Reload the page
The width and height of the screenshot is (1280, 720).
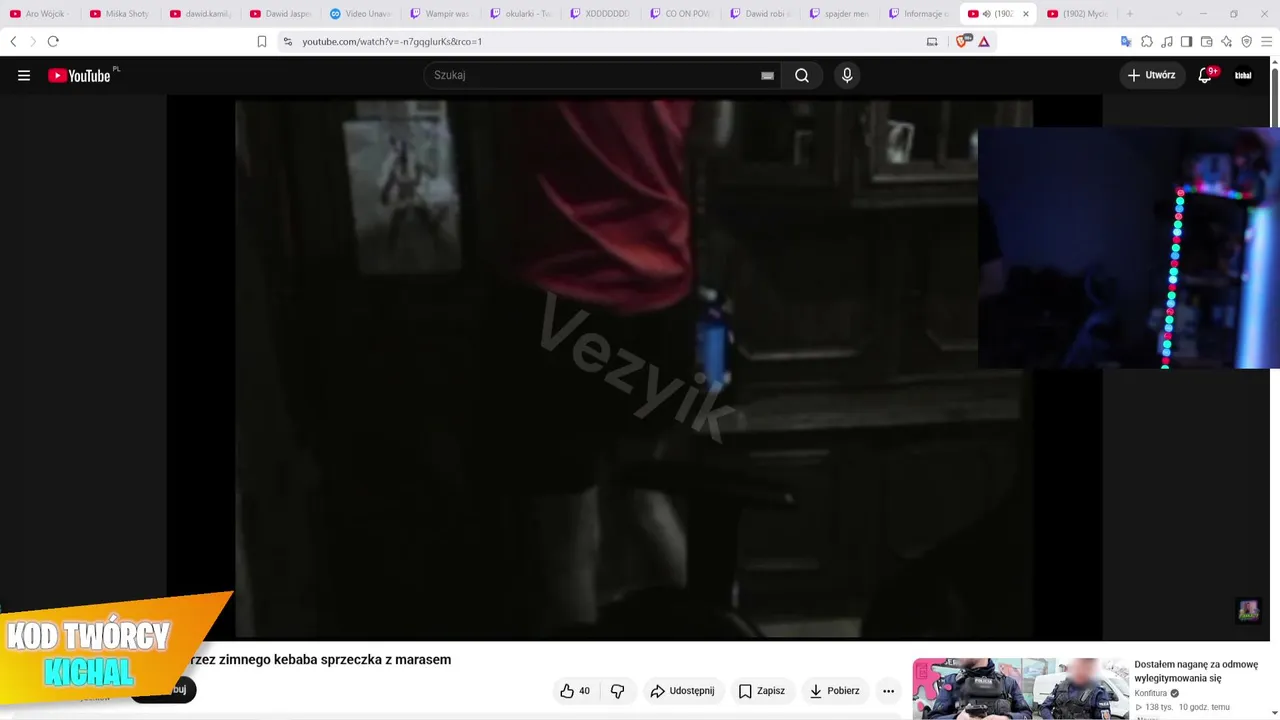53,41
